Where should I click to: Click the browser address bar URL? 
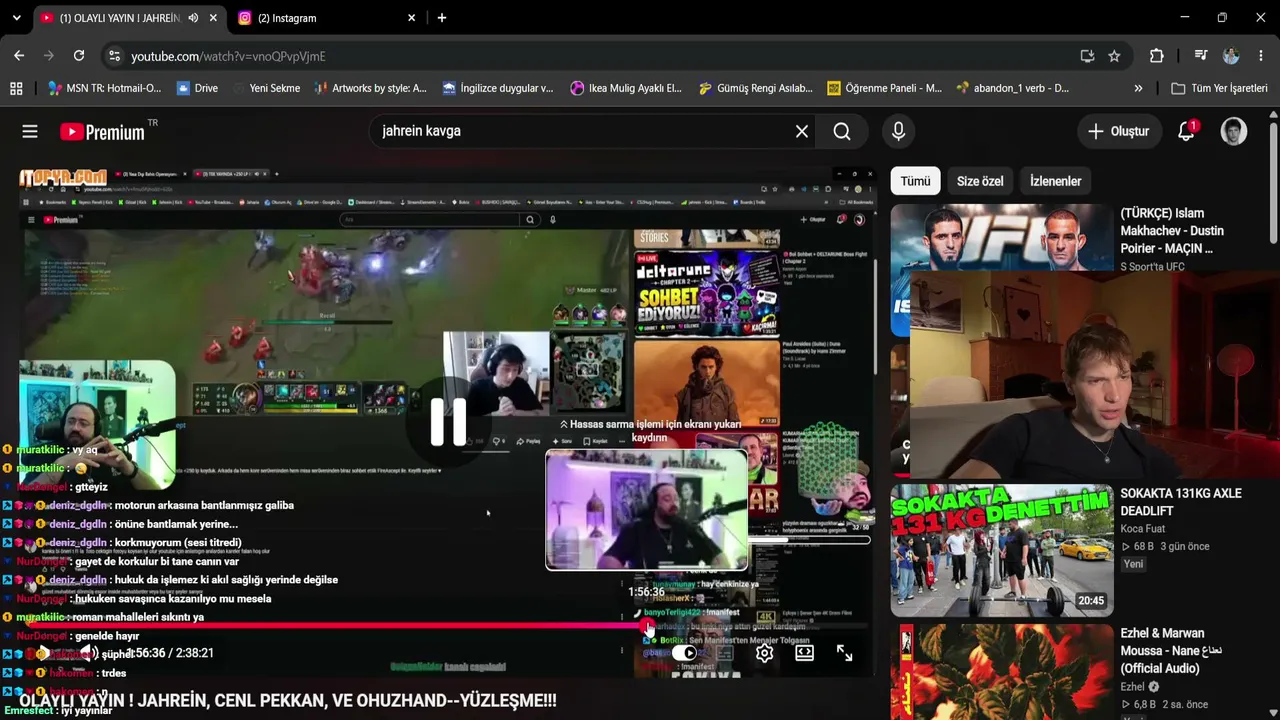tap(228, 56)
